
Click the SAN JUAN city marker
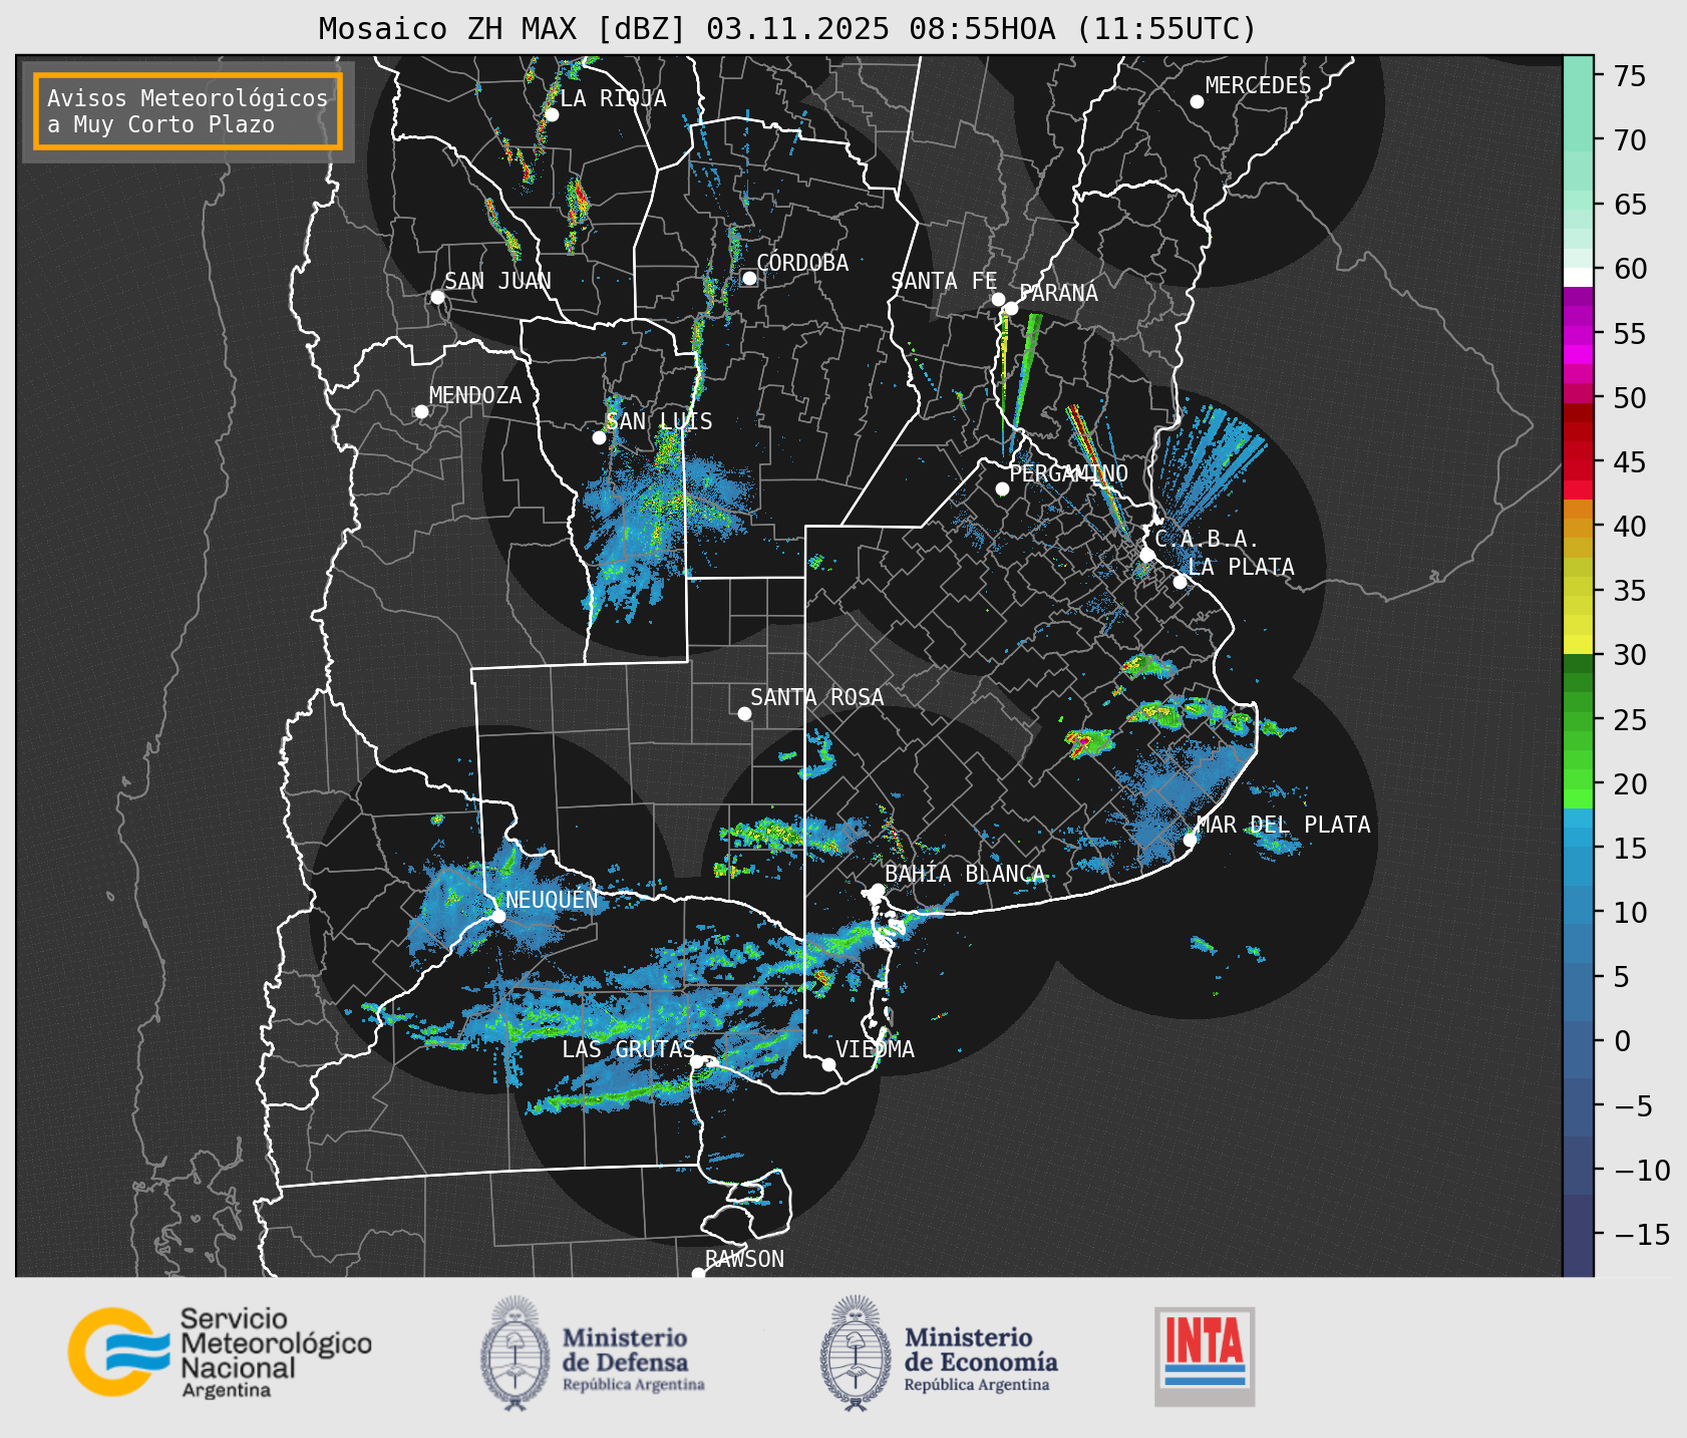(437, 297)
